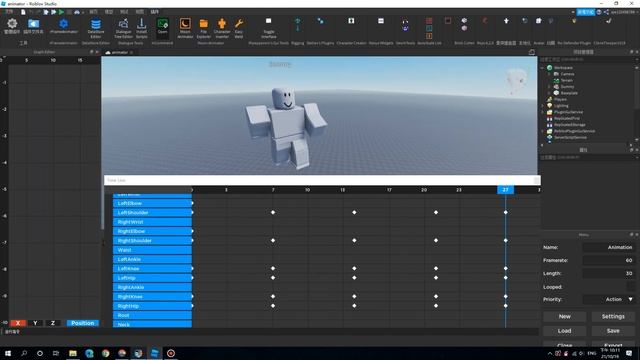
Task: Toggle the X axis in Graph Editor
Action: tap(18, 323)
